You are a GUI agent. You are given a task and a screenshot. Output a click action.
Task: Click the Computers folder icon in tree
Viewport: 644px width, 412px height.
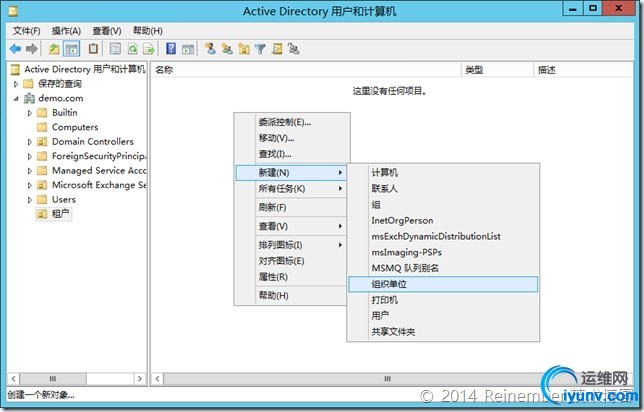(42, 127)
